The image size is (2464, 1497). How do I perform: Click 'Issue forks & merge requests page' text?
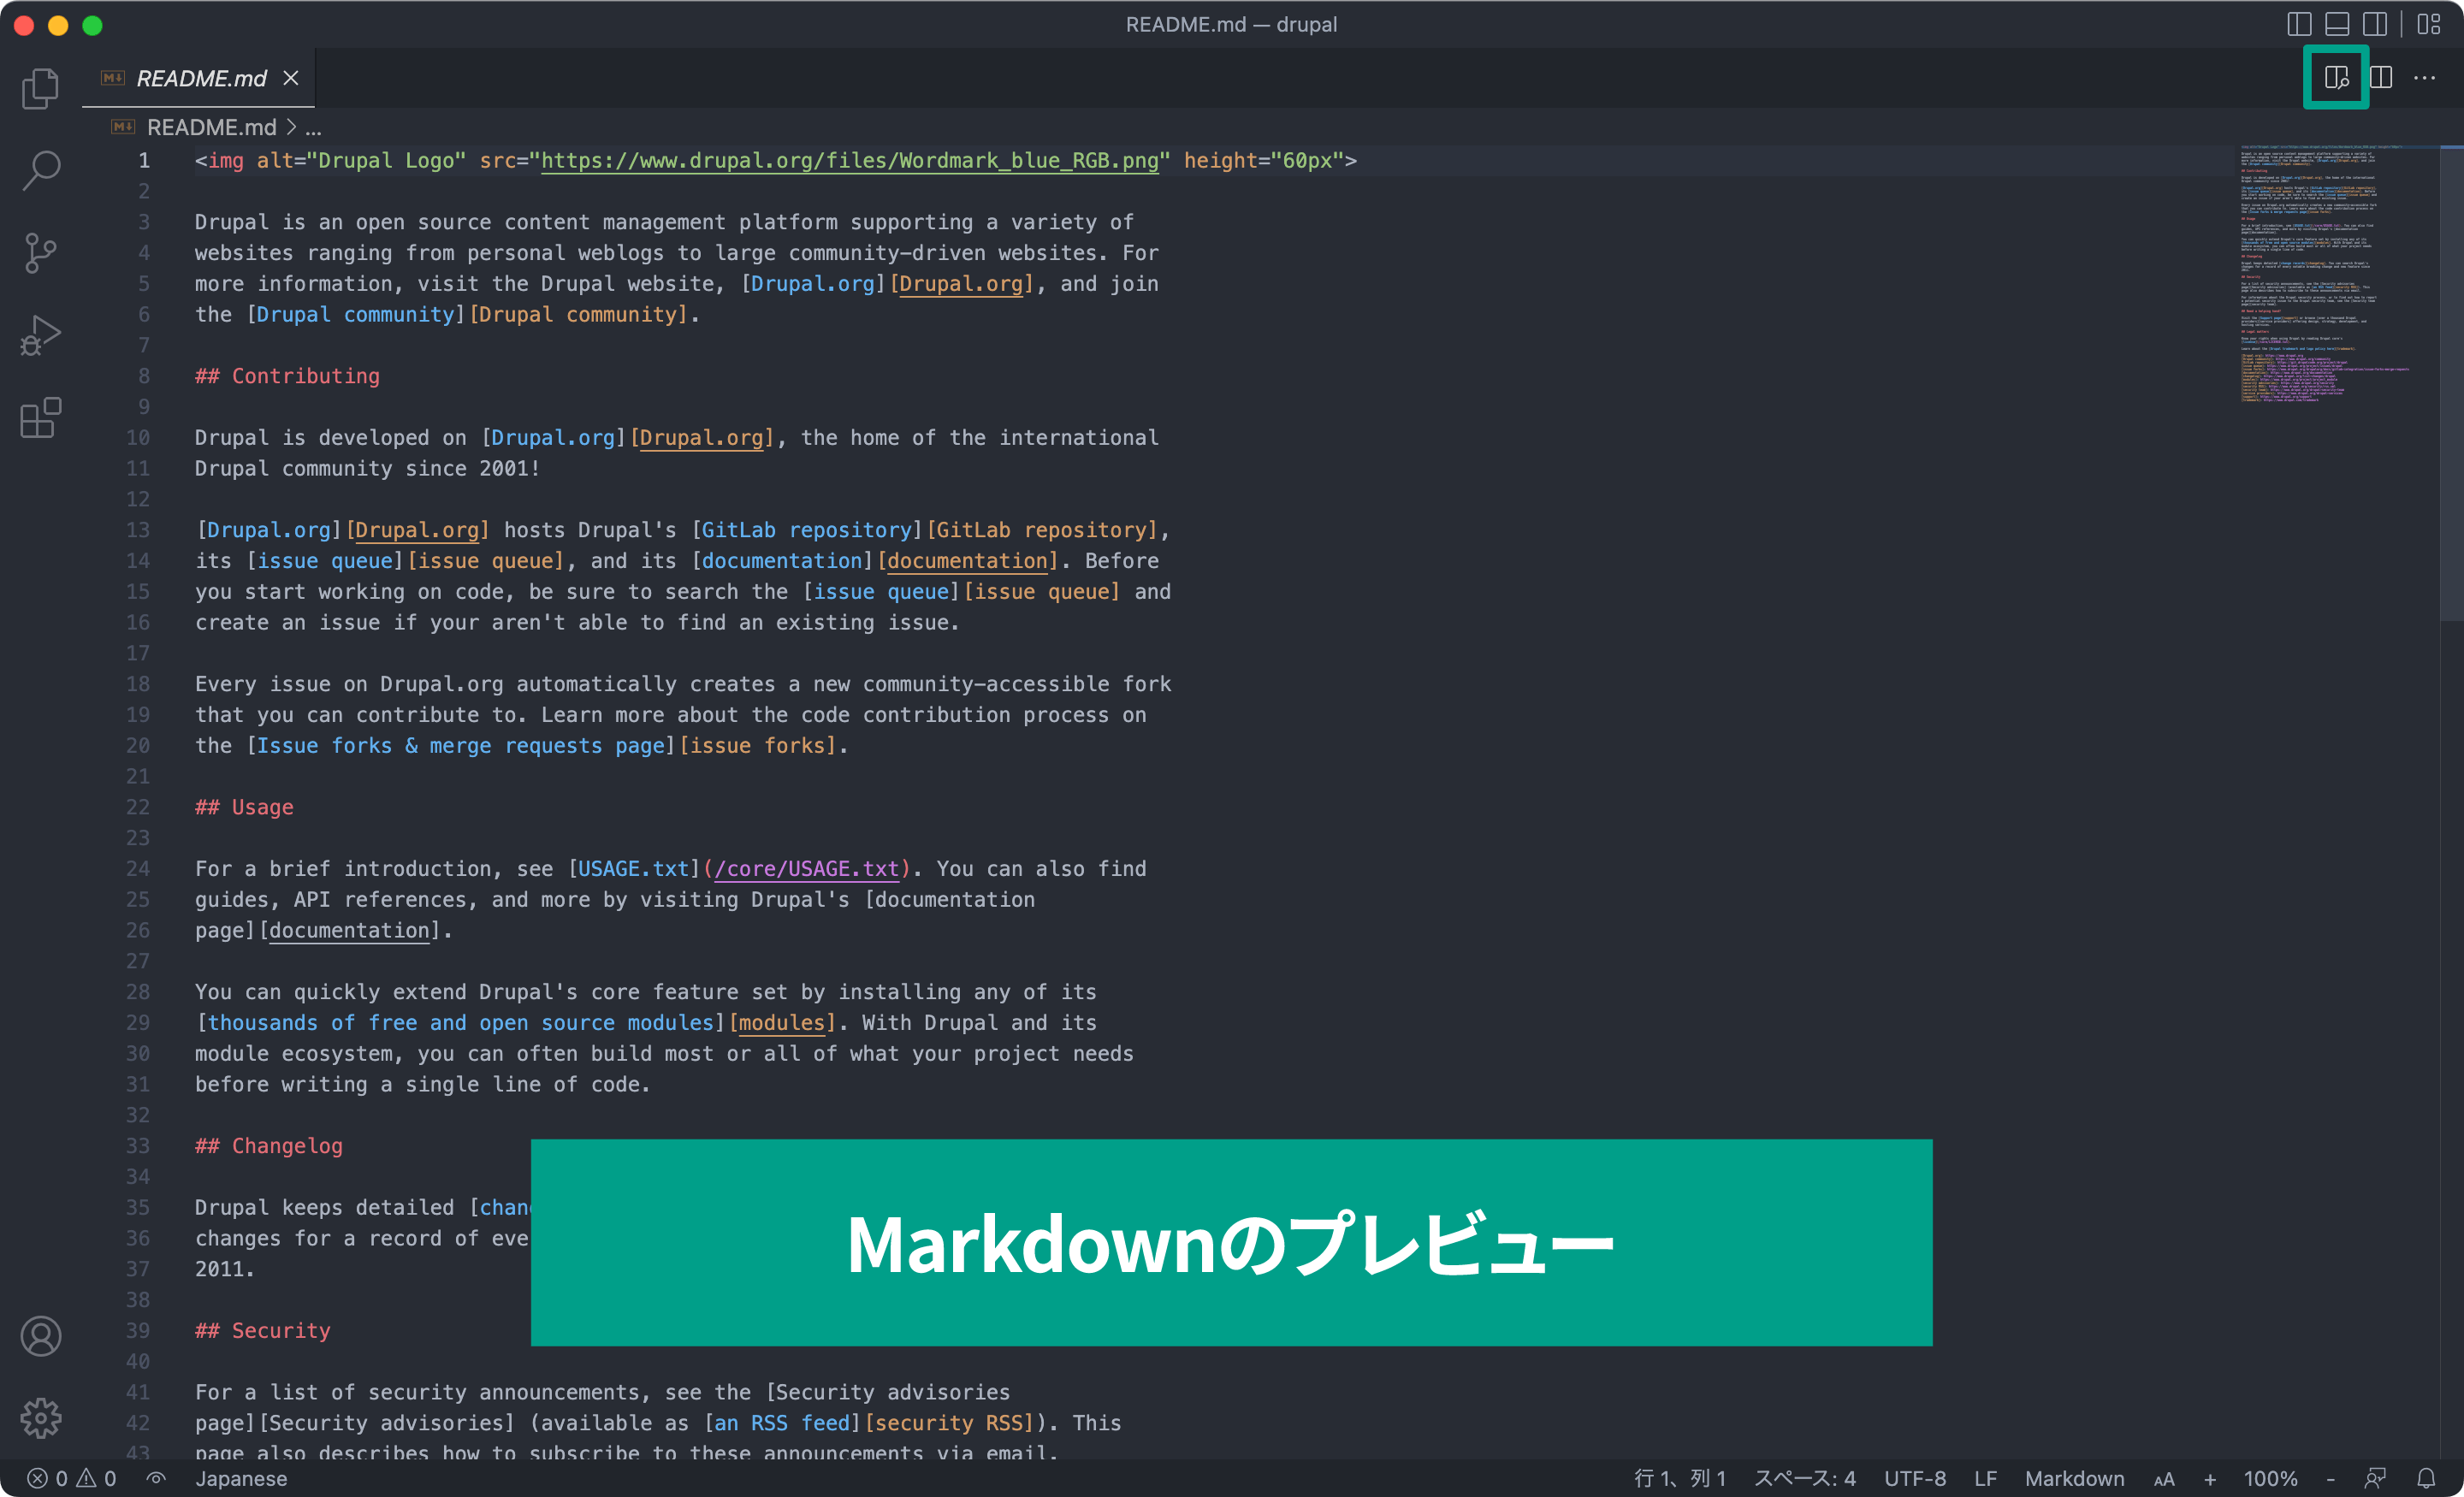460,745
